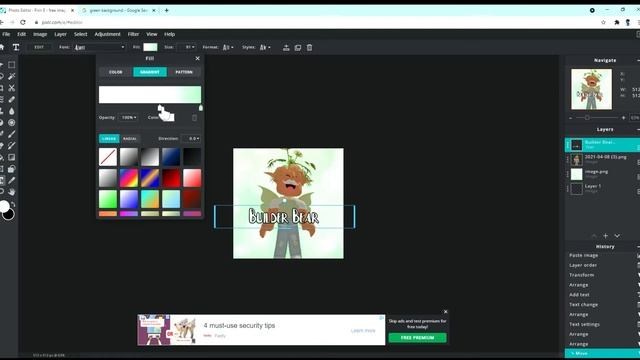Select the Layer 1 layer
The height and width of the screenshot is (360, 640).
tap(602, 189)
